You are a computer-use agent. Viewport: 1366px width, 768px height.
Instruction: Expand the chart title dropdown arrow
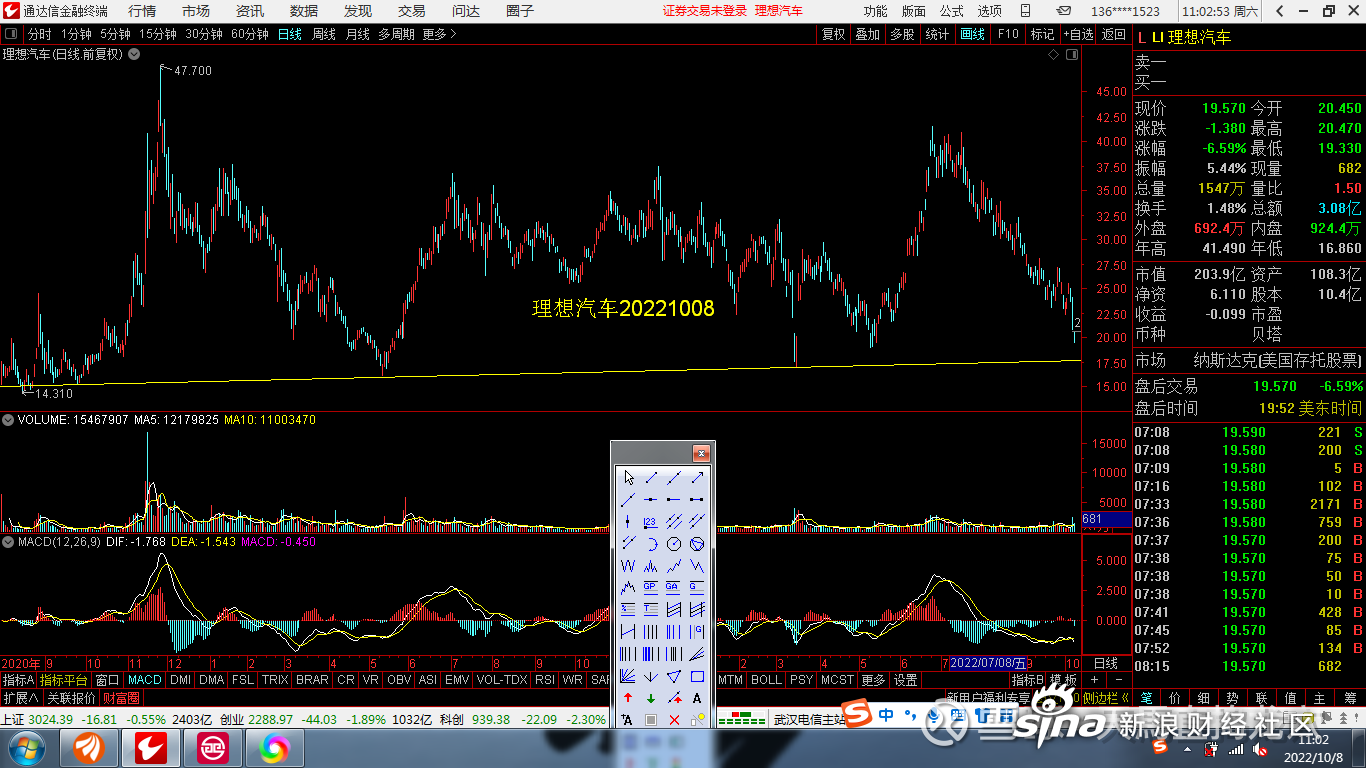pyautogui.click(x=132, y=54)
